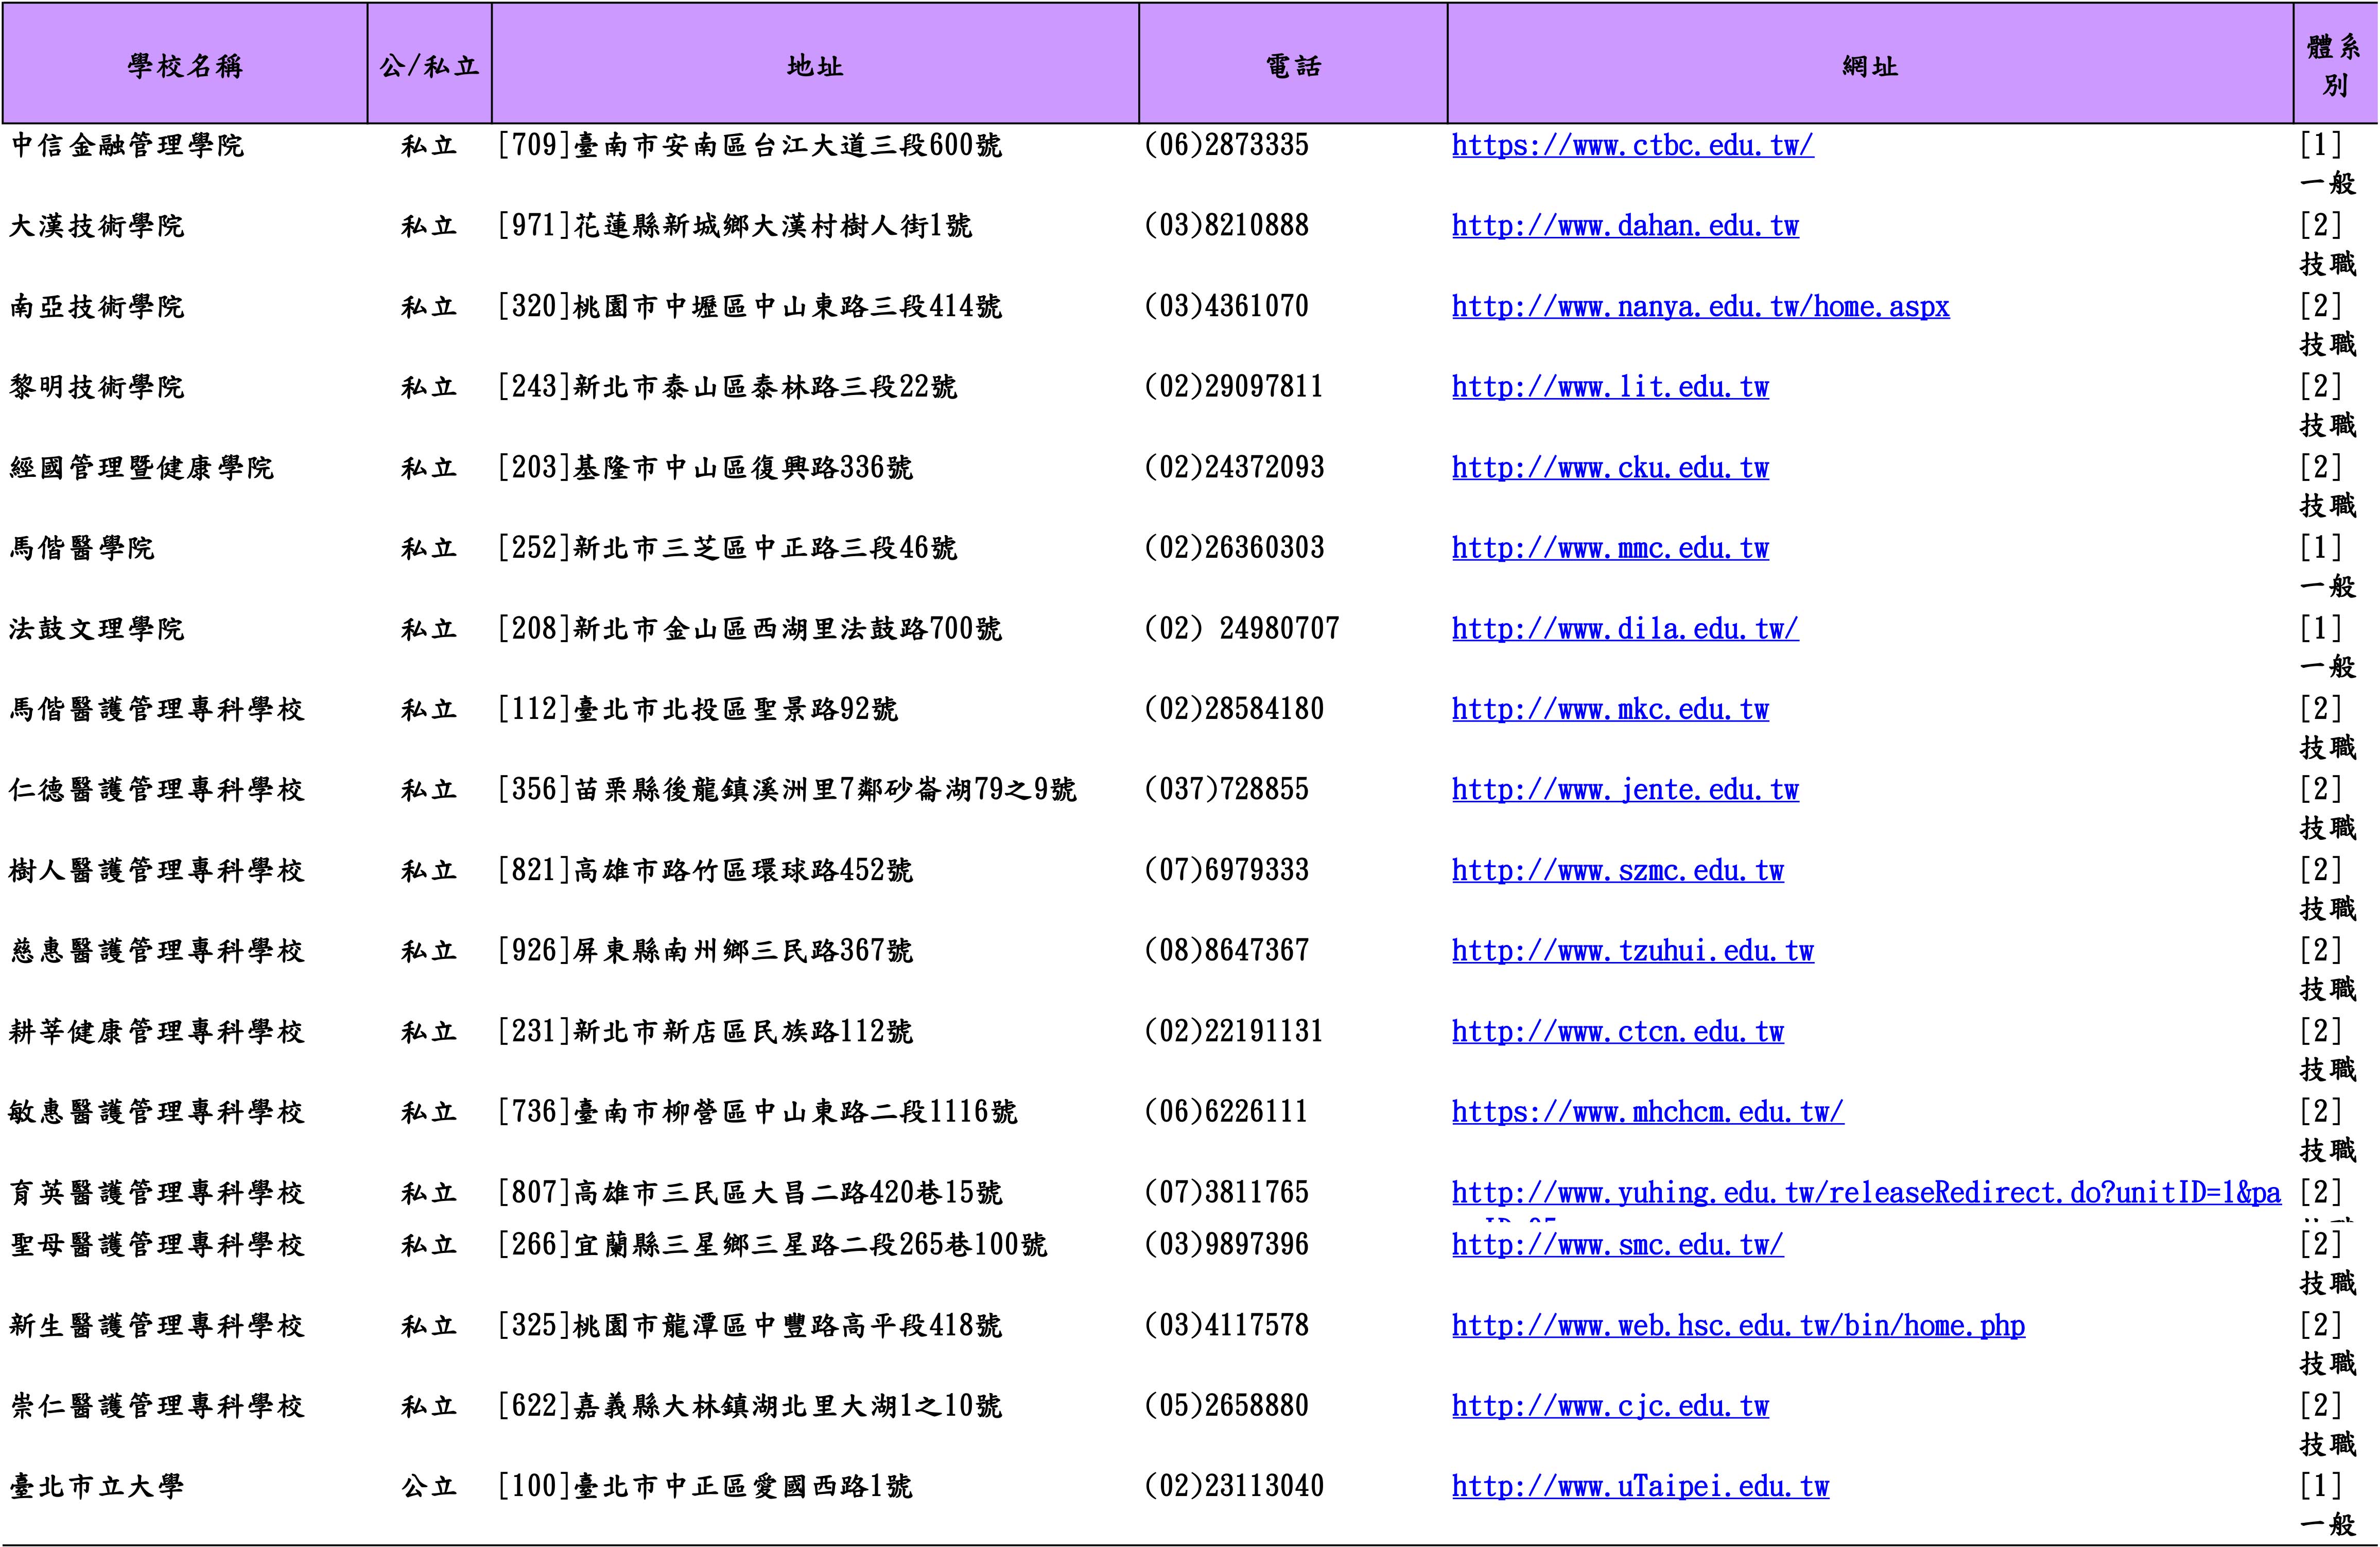2380x1547 pixels.
Task: Follow the www.cku.edu.tw hyperlink
Action: [1610, 468]
